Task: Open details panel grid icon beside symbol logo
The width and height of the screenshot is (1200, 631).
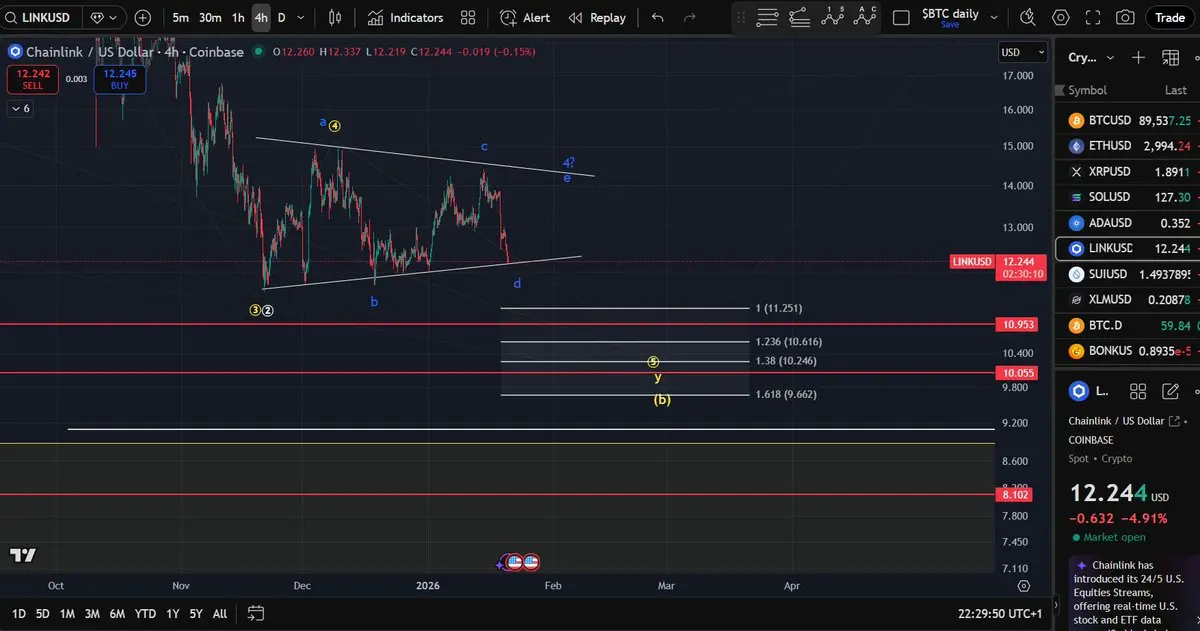Action: tap(1137, 391)
